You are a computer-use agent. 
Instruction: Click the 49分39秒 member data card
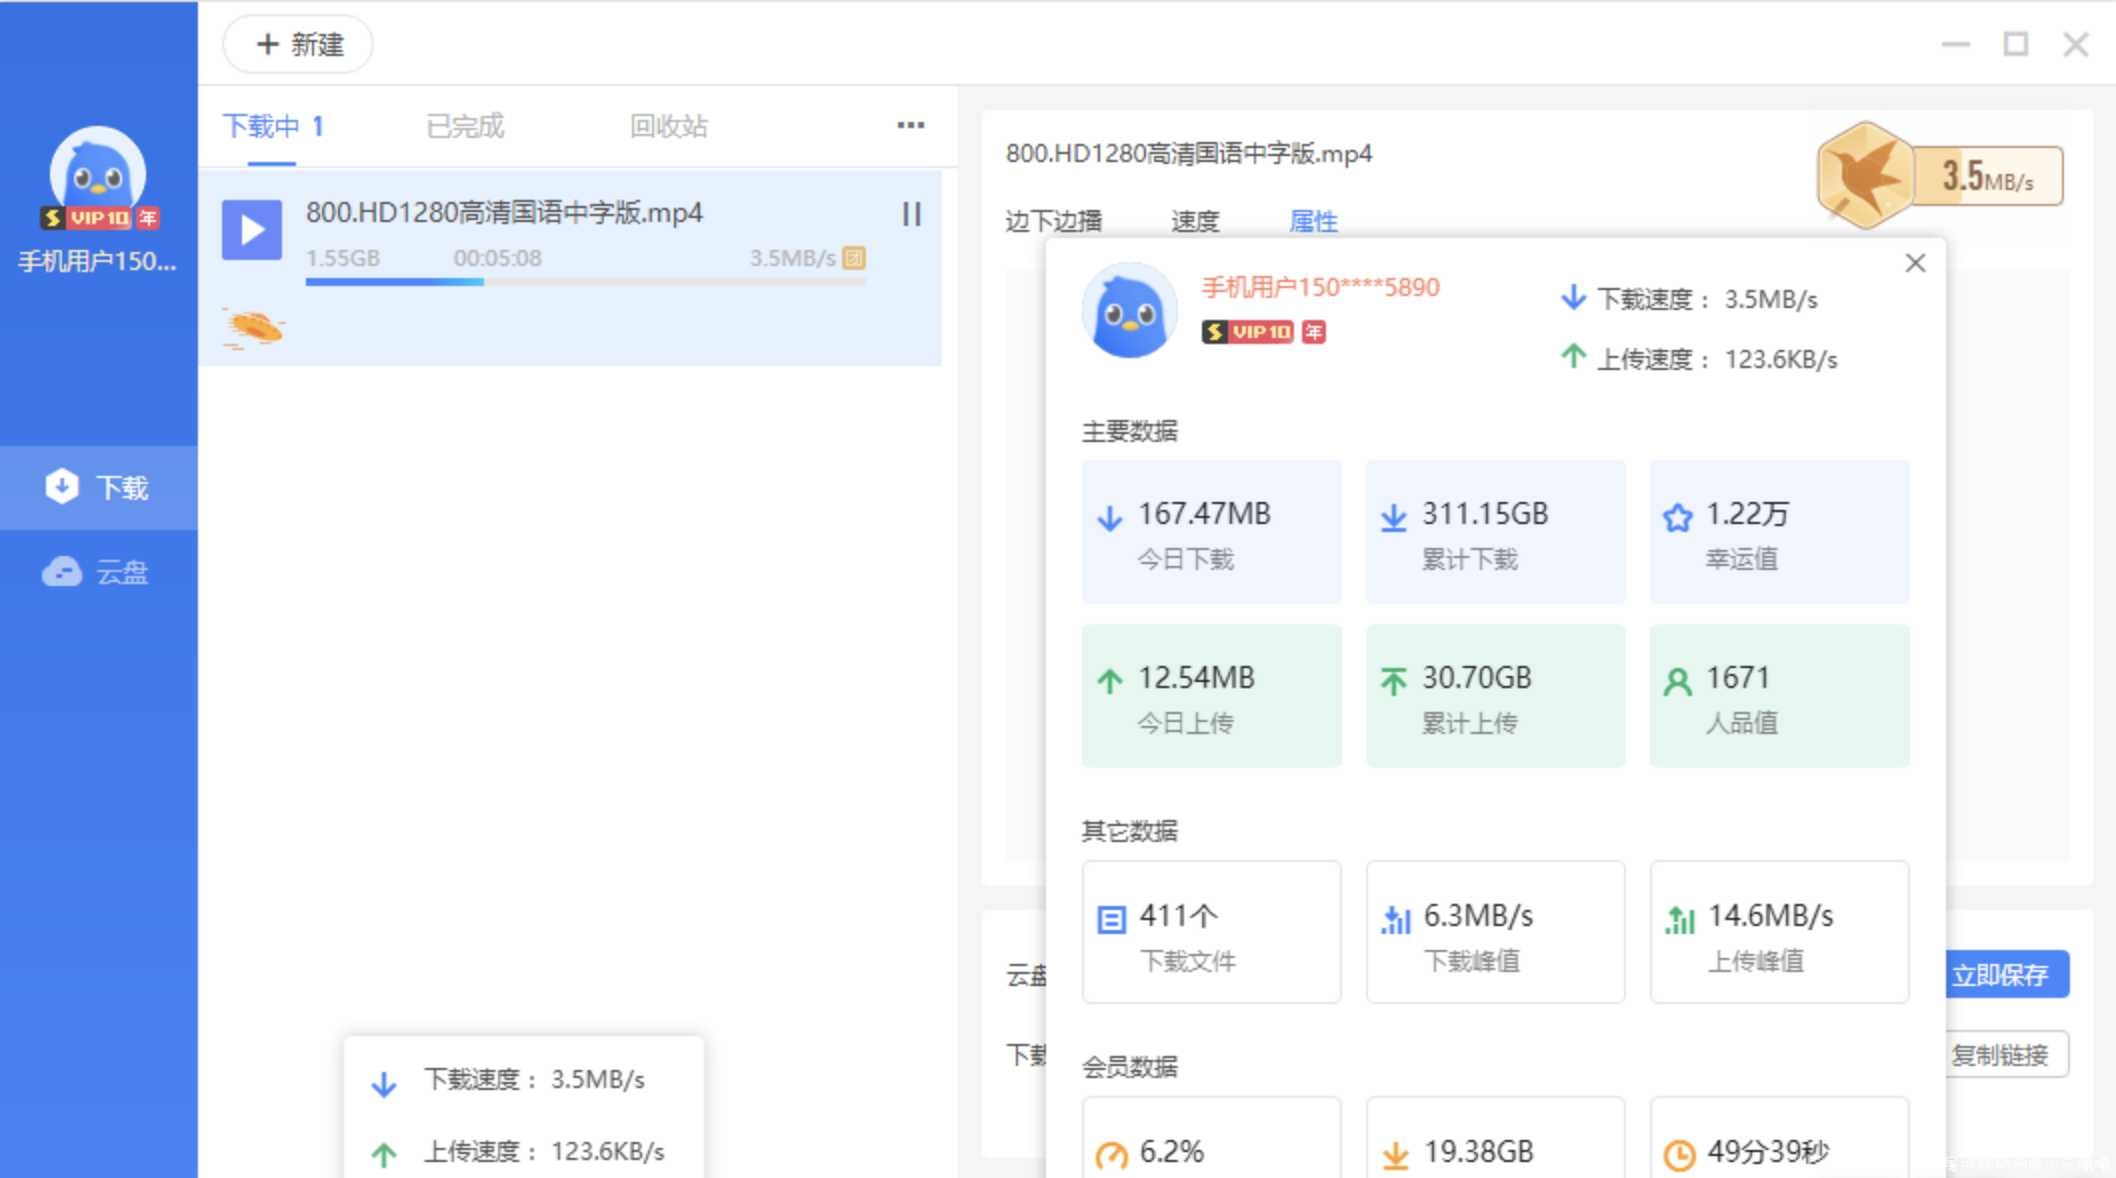pos(1779,1137)
